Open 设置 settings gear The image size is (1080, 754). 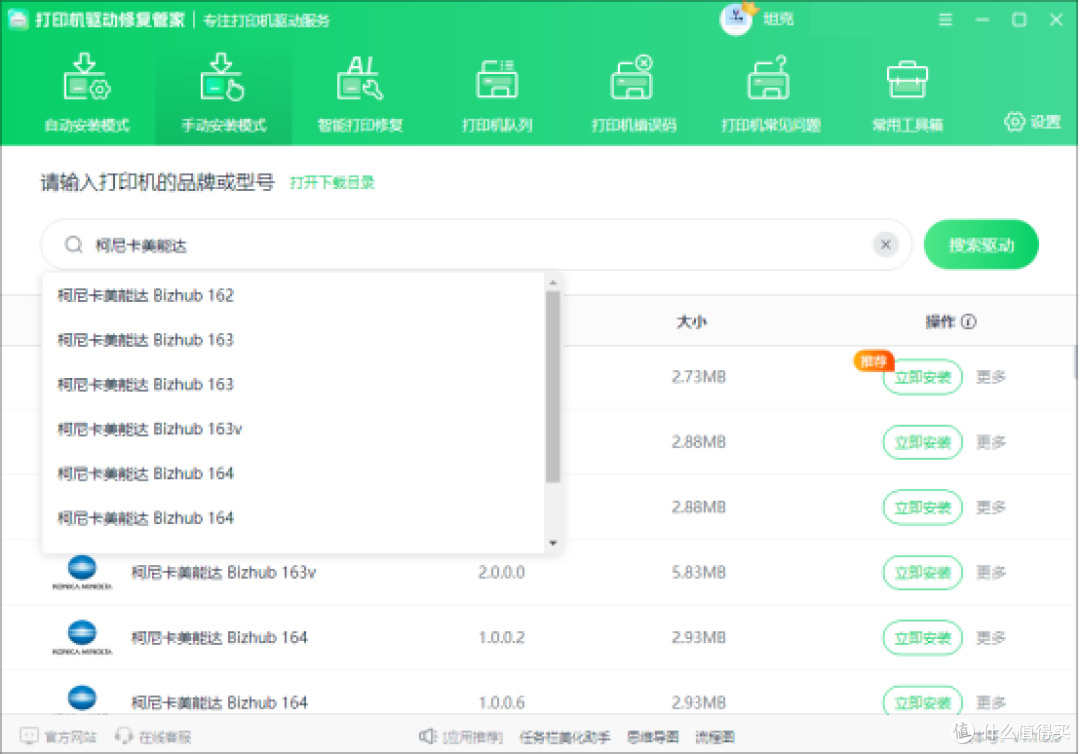point(1032,122)
